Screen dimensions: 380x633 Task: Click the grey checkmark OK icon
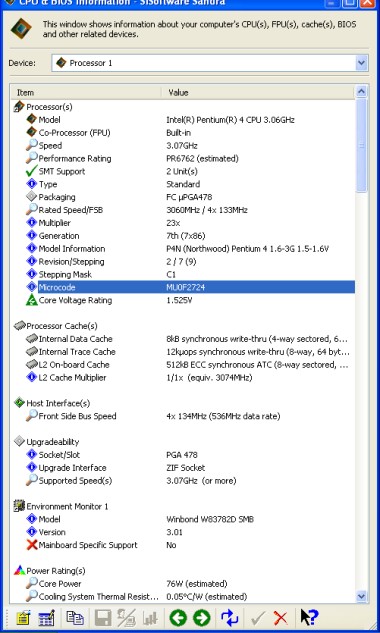(x=258, y=618)
